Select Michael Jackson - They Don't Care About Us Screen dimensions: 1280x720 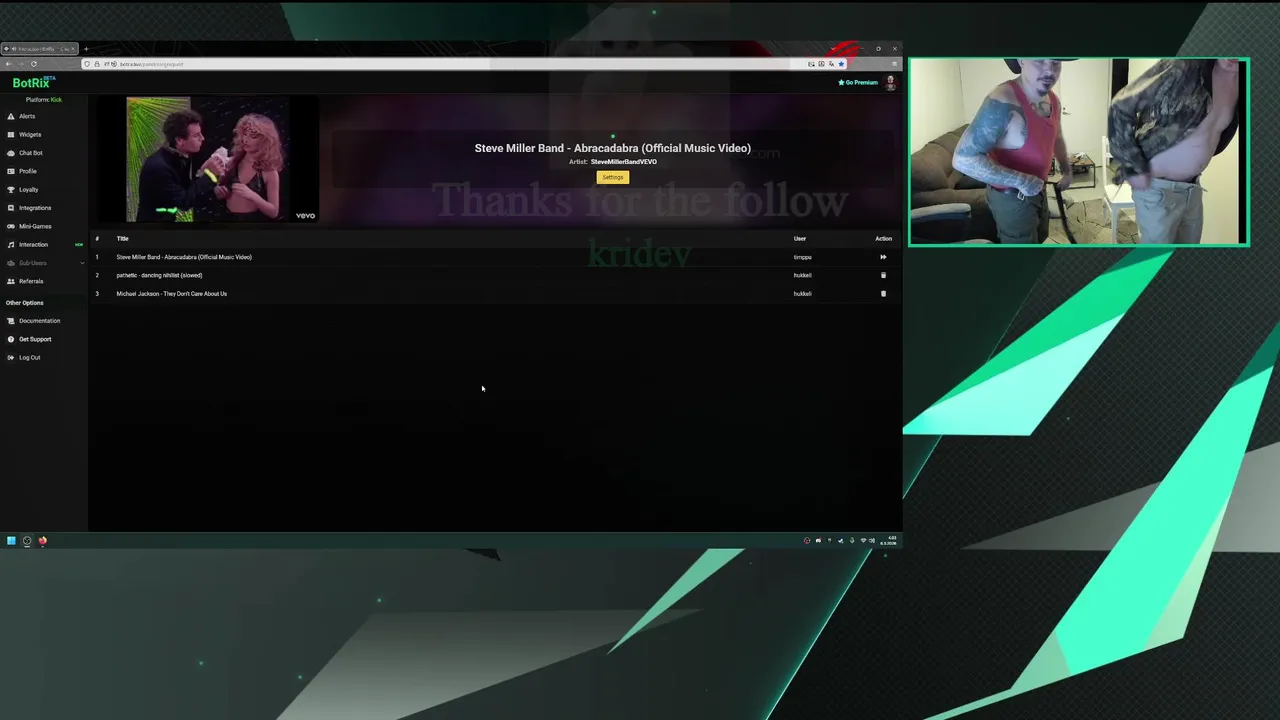tap(171, 294)
